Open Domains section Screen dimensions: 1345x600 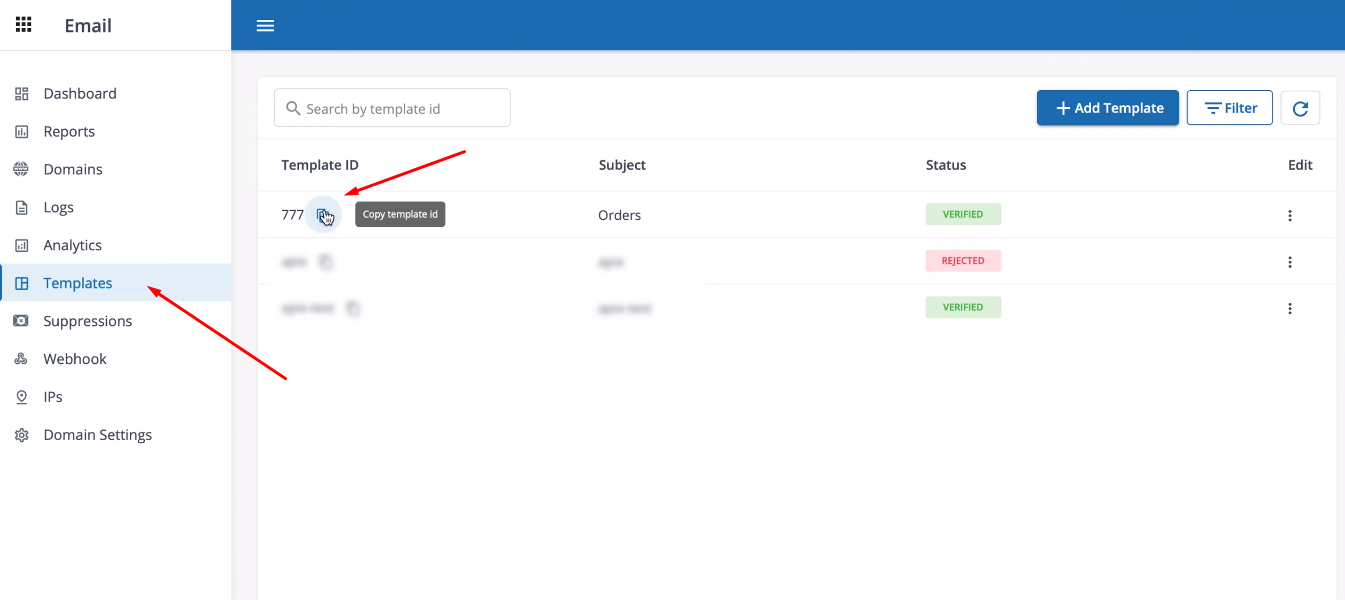[73, 170]
